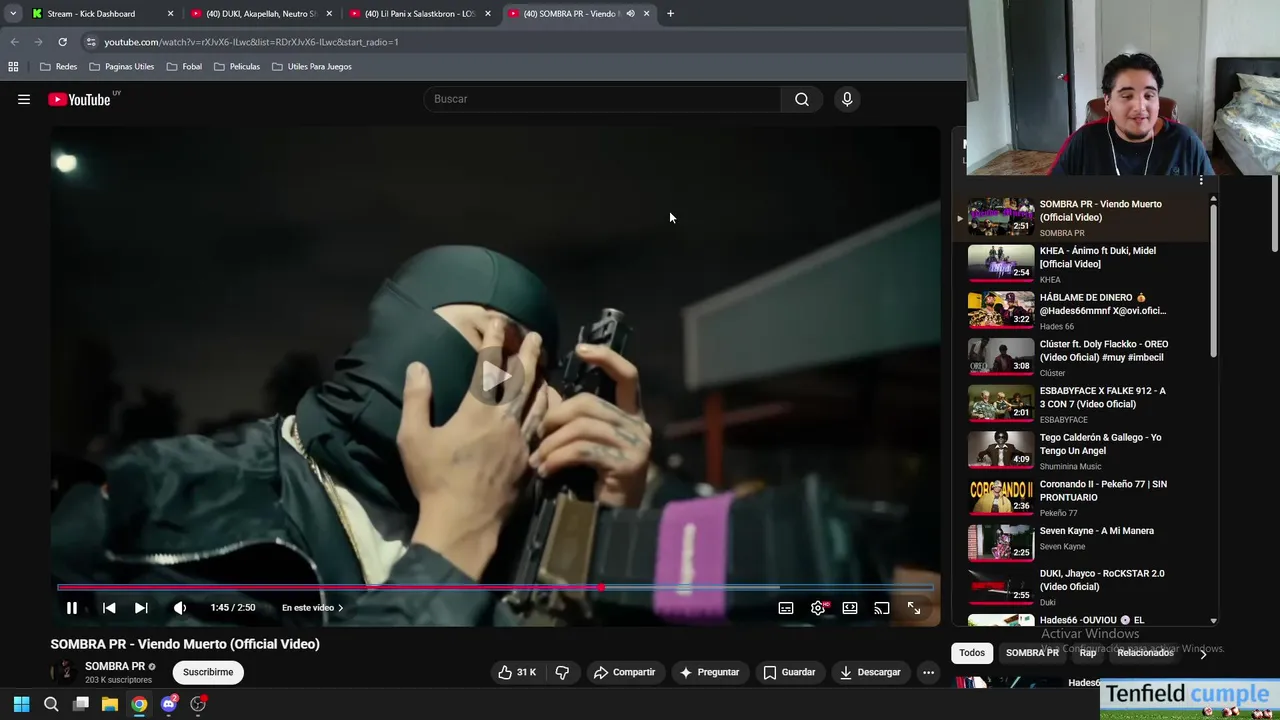Viewport: 1280px width, 720px height.
Task: Open Chrome tab search dropdown
Action: click(13, 14)
